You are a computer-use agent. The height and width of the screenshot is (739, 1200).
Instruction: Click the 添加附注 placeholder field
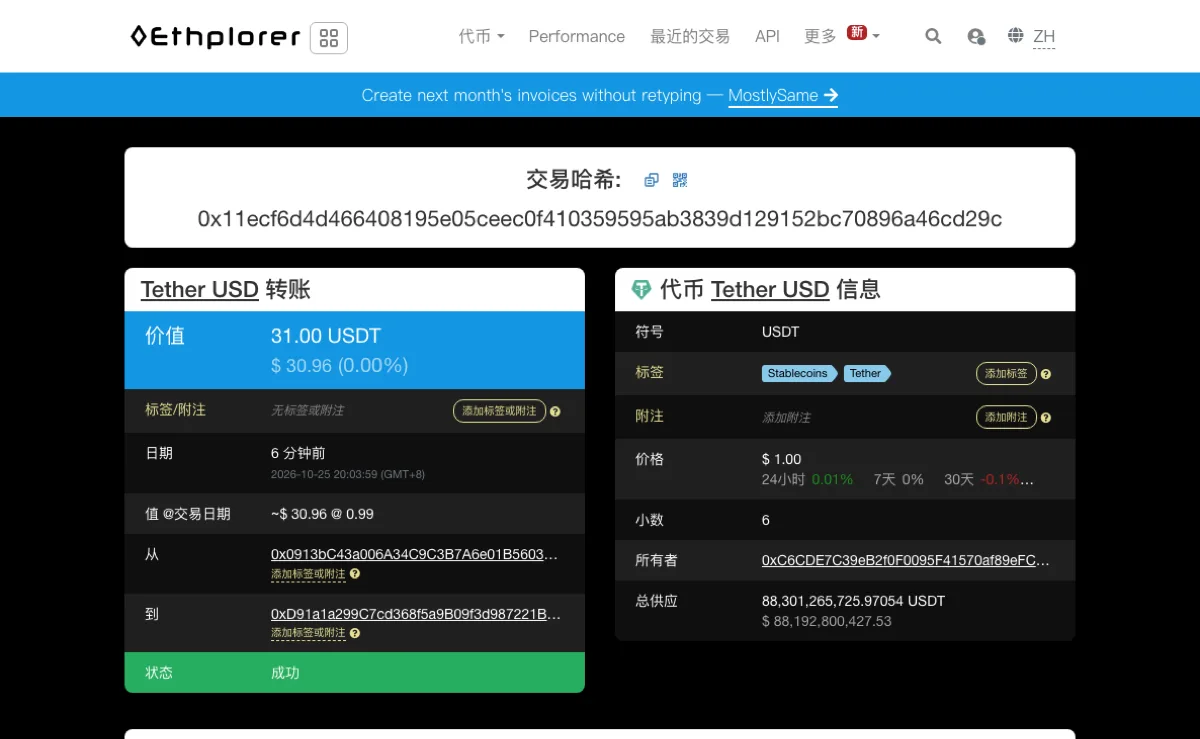[787, 417]
